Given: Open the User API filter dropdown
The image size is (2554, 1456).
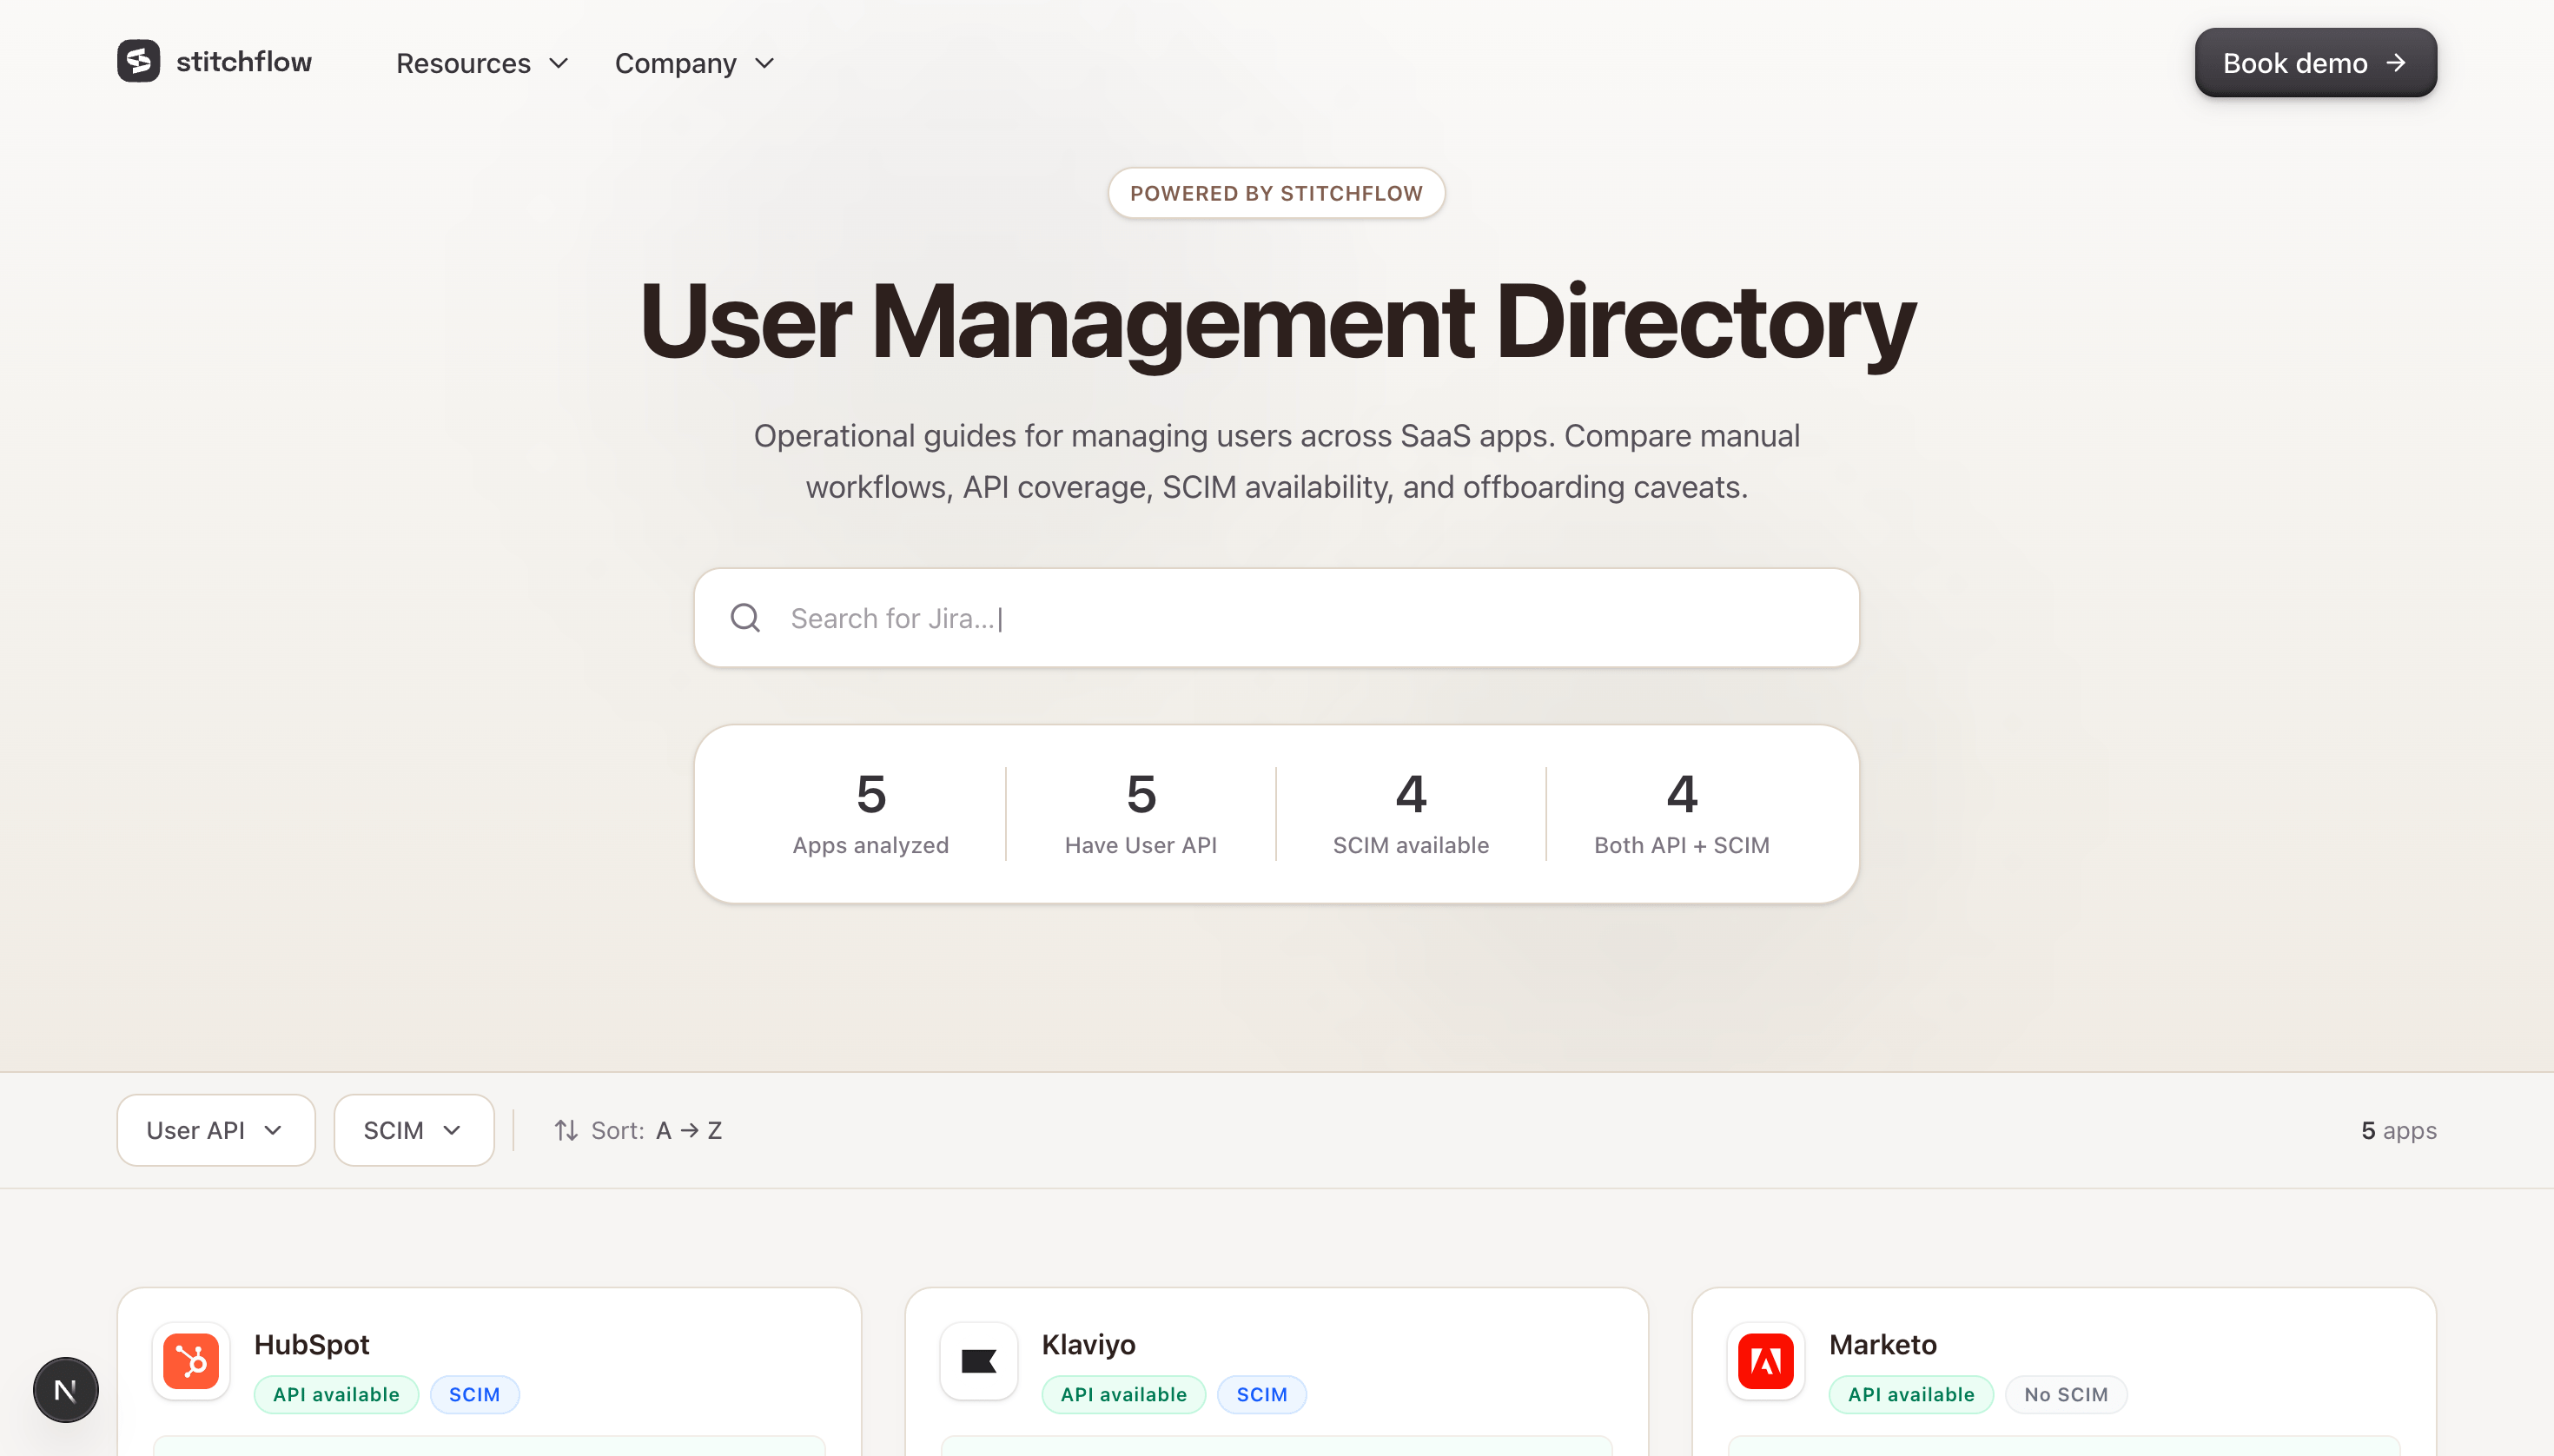Looking at the screenshot, I should coord(216,1130).
